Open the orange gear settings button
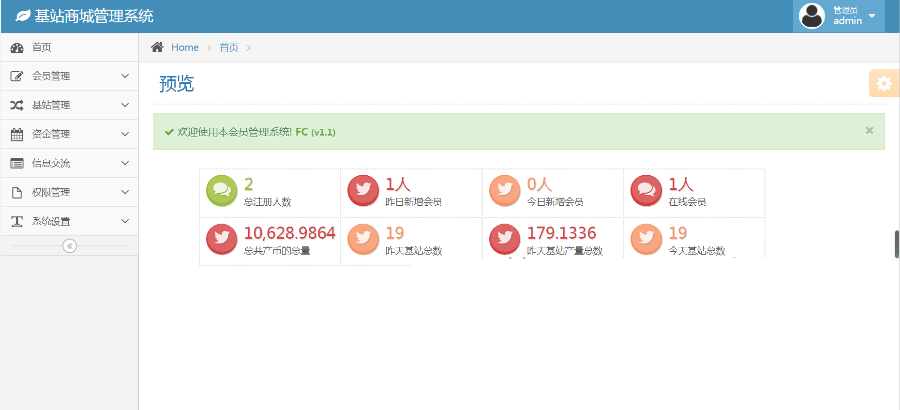900x410 pixels. coord(884,83)
